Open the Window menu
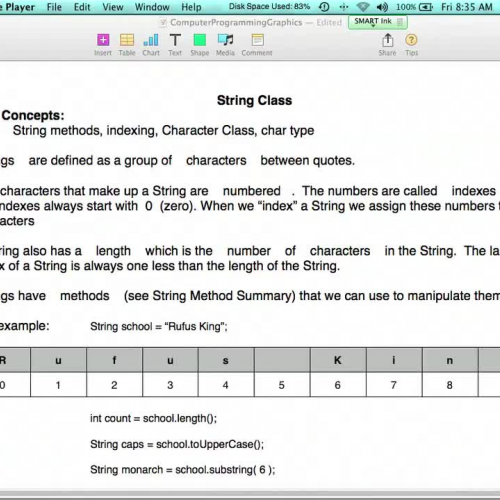The height and width of the screenshot is (500, 500). (152, 7)
